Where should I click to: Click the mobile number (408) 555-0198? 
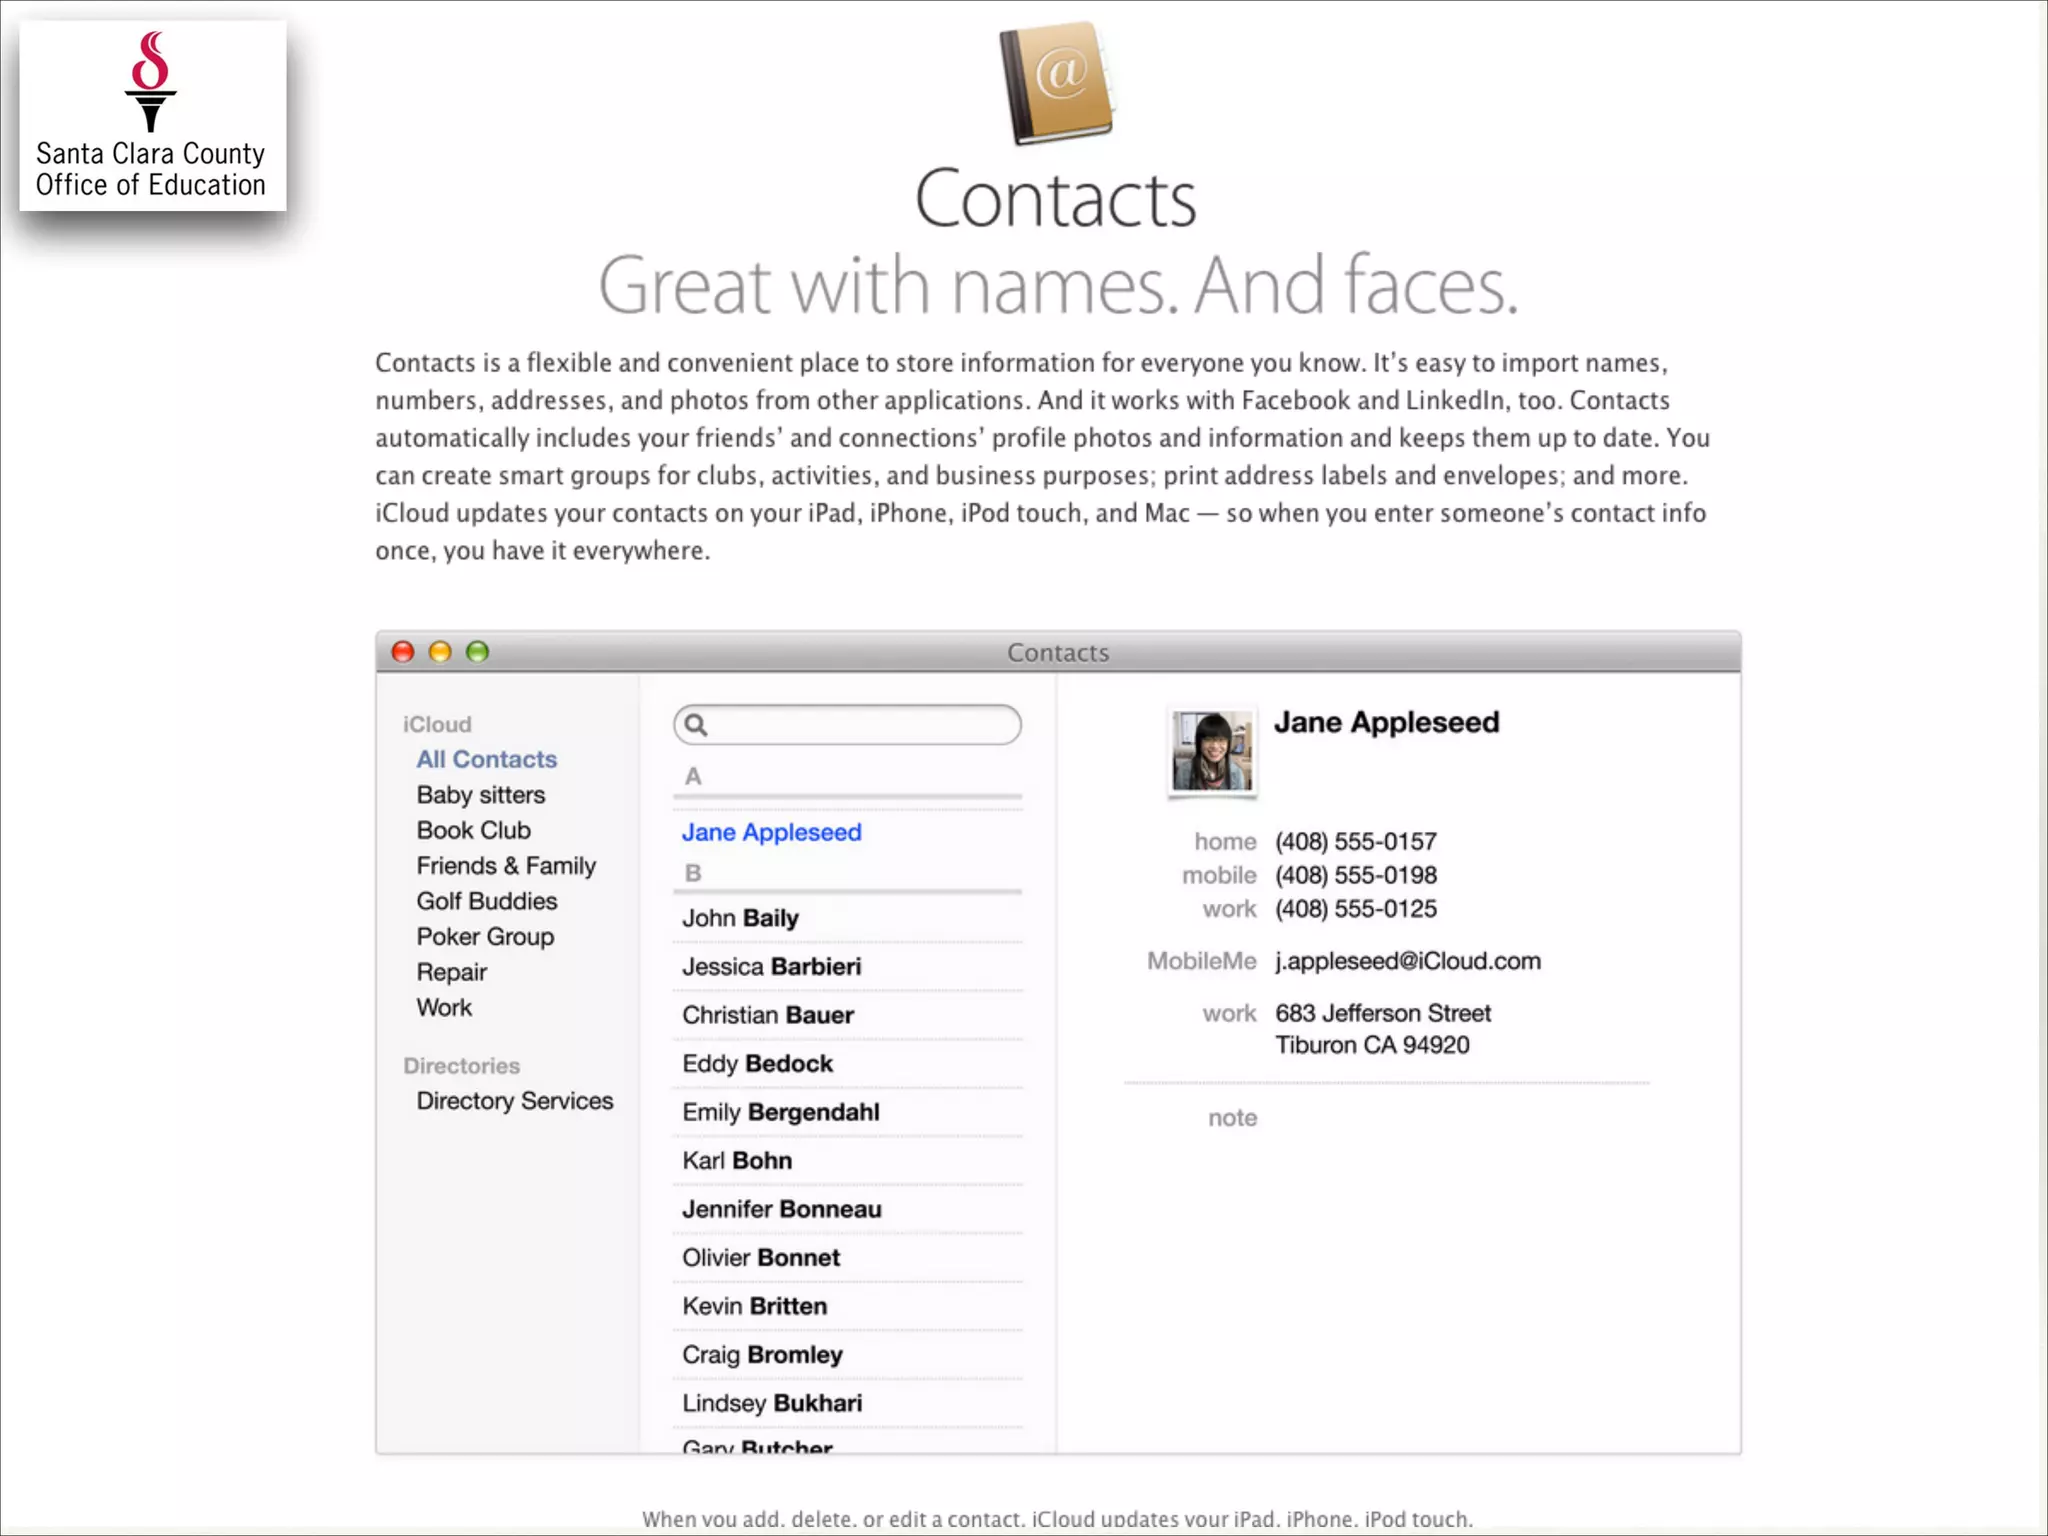[x=1355, y=875]
